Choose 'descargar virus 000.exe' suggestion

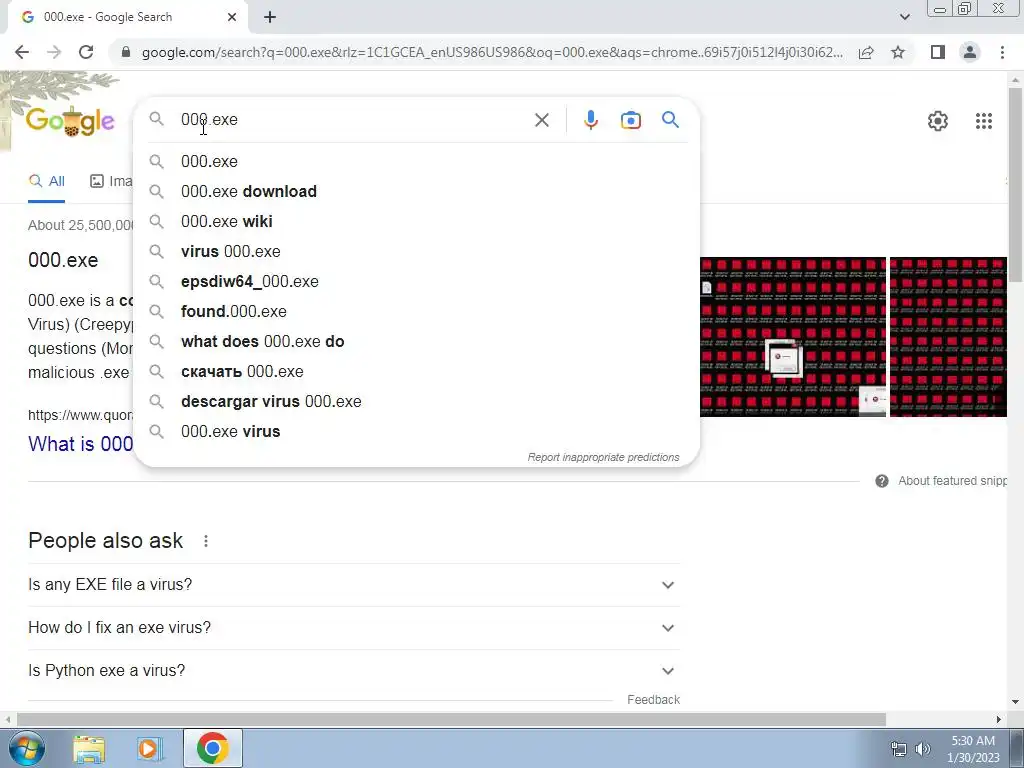(416, 402)
